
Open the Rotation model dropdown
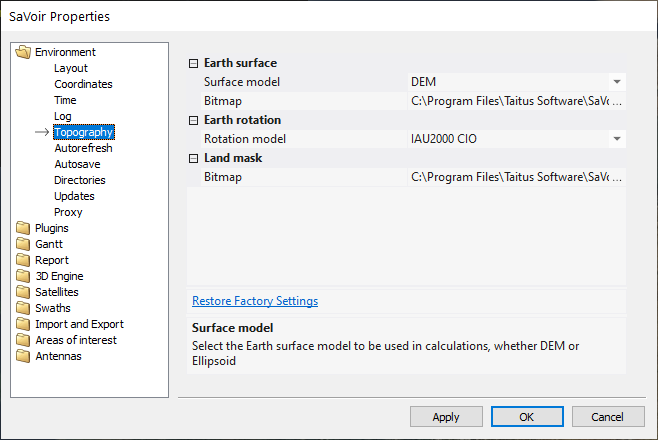[617, 139]
